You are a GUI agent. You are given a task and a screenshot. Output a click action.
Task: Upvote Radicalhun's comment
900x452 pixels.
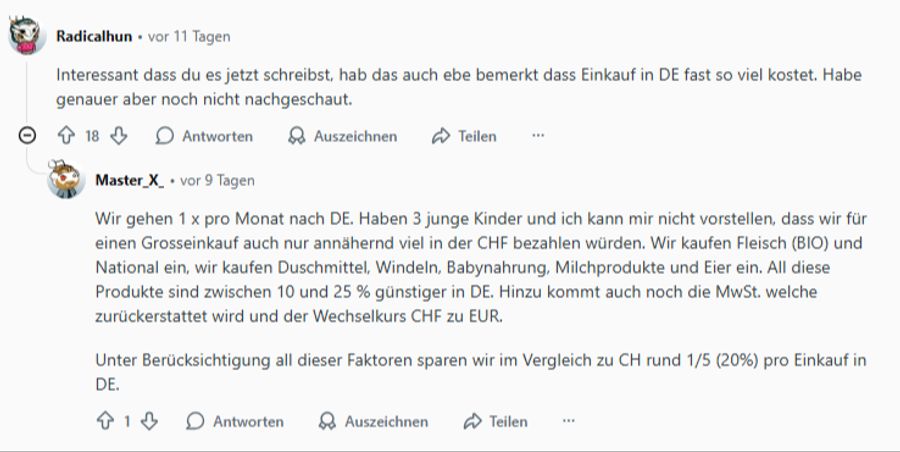click(67, 136)
